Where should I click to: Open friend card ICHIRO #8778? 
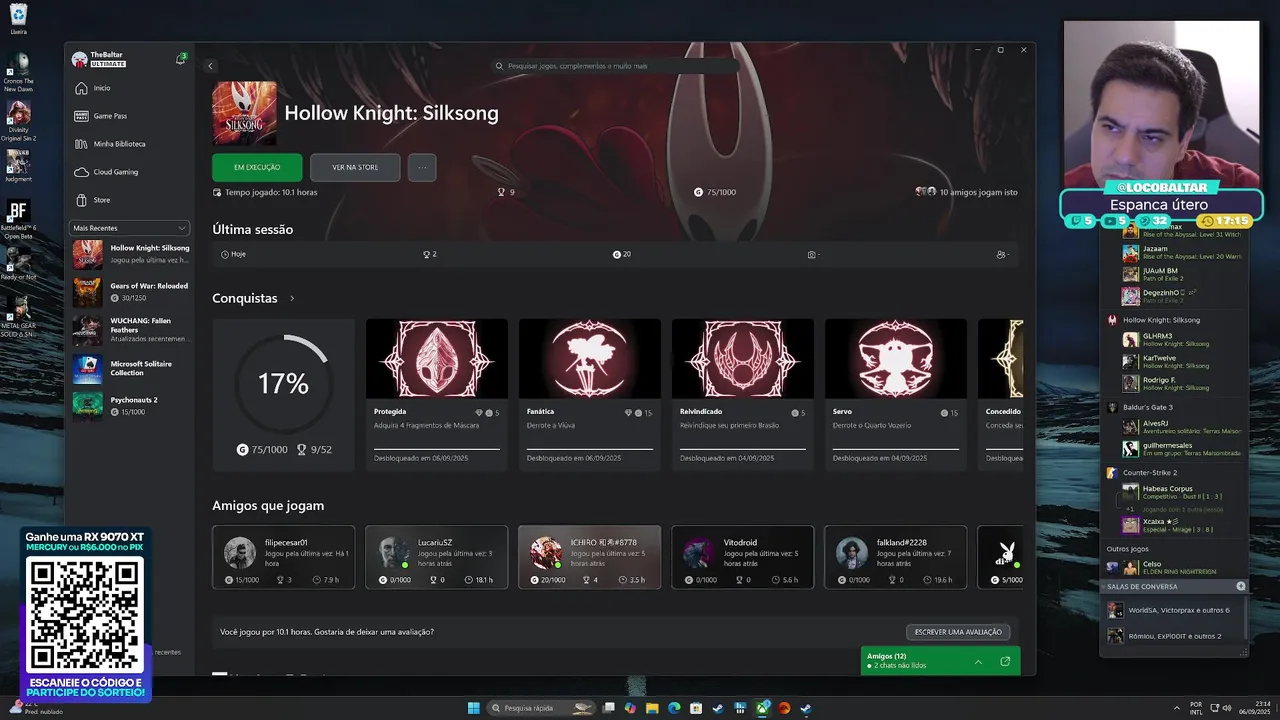click(x=589, y=557)
